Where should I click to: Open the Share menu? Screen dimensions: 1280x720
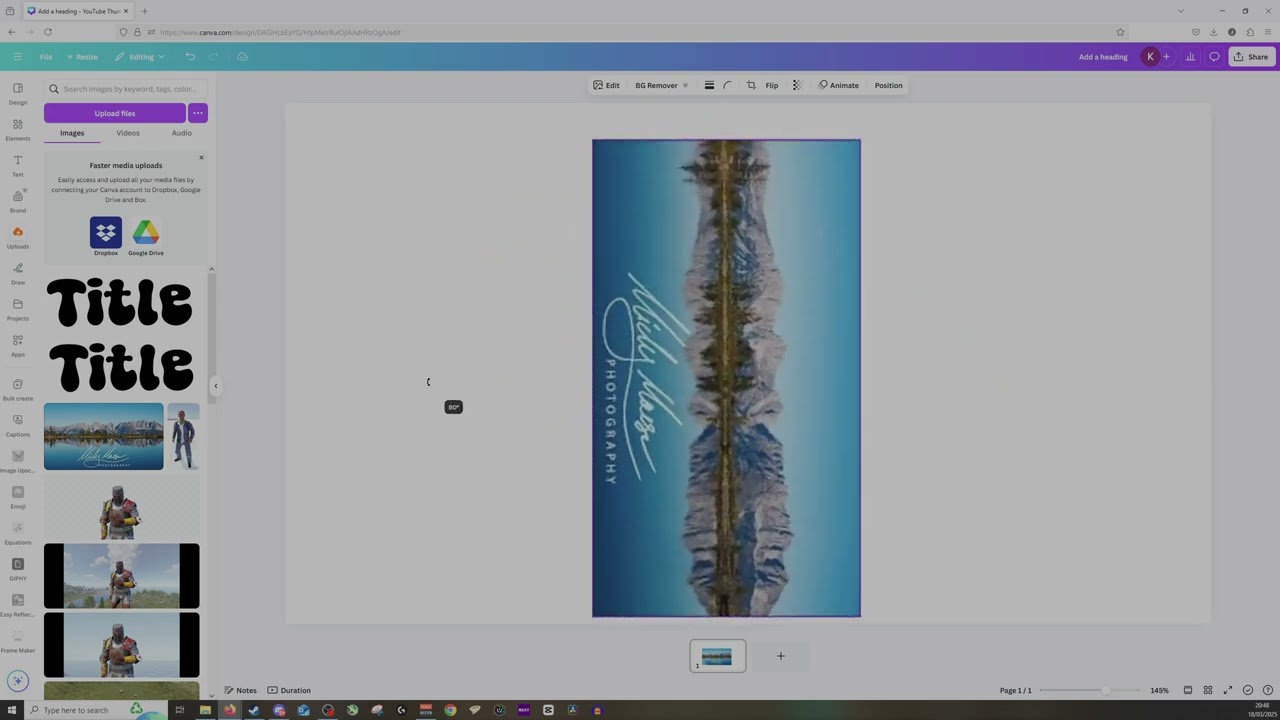point(1250,57)
